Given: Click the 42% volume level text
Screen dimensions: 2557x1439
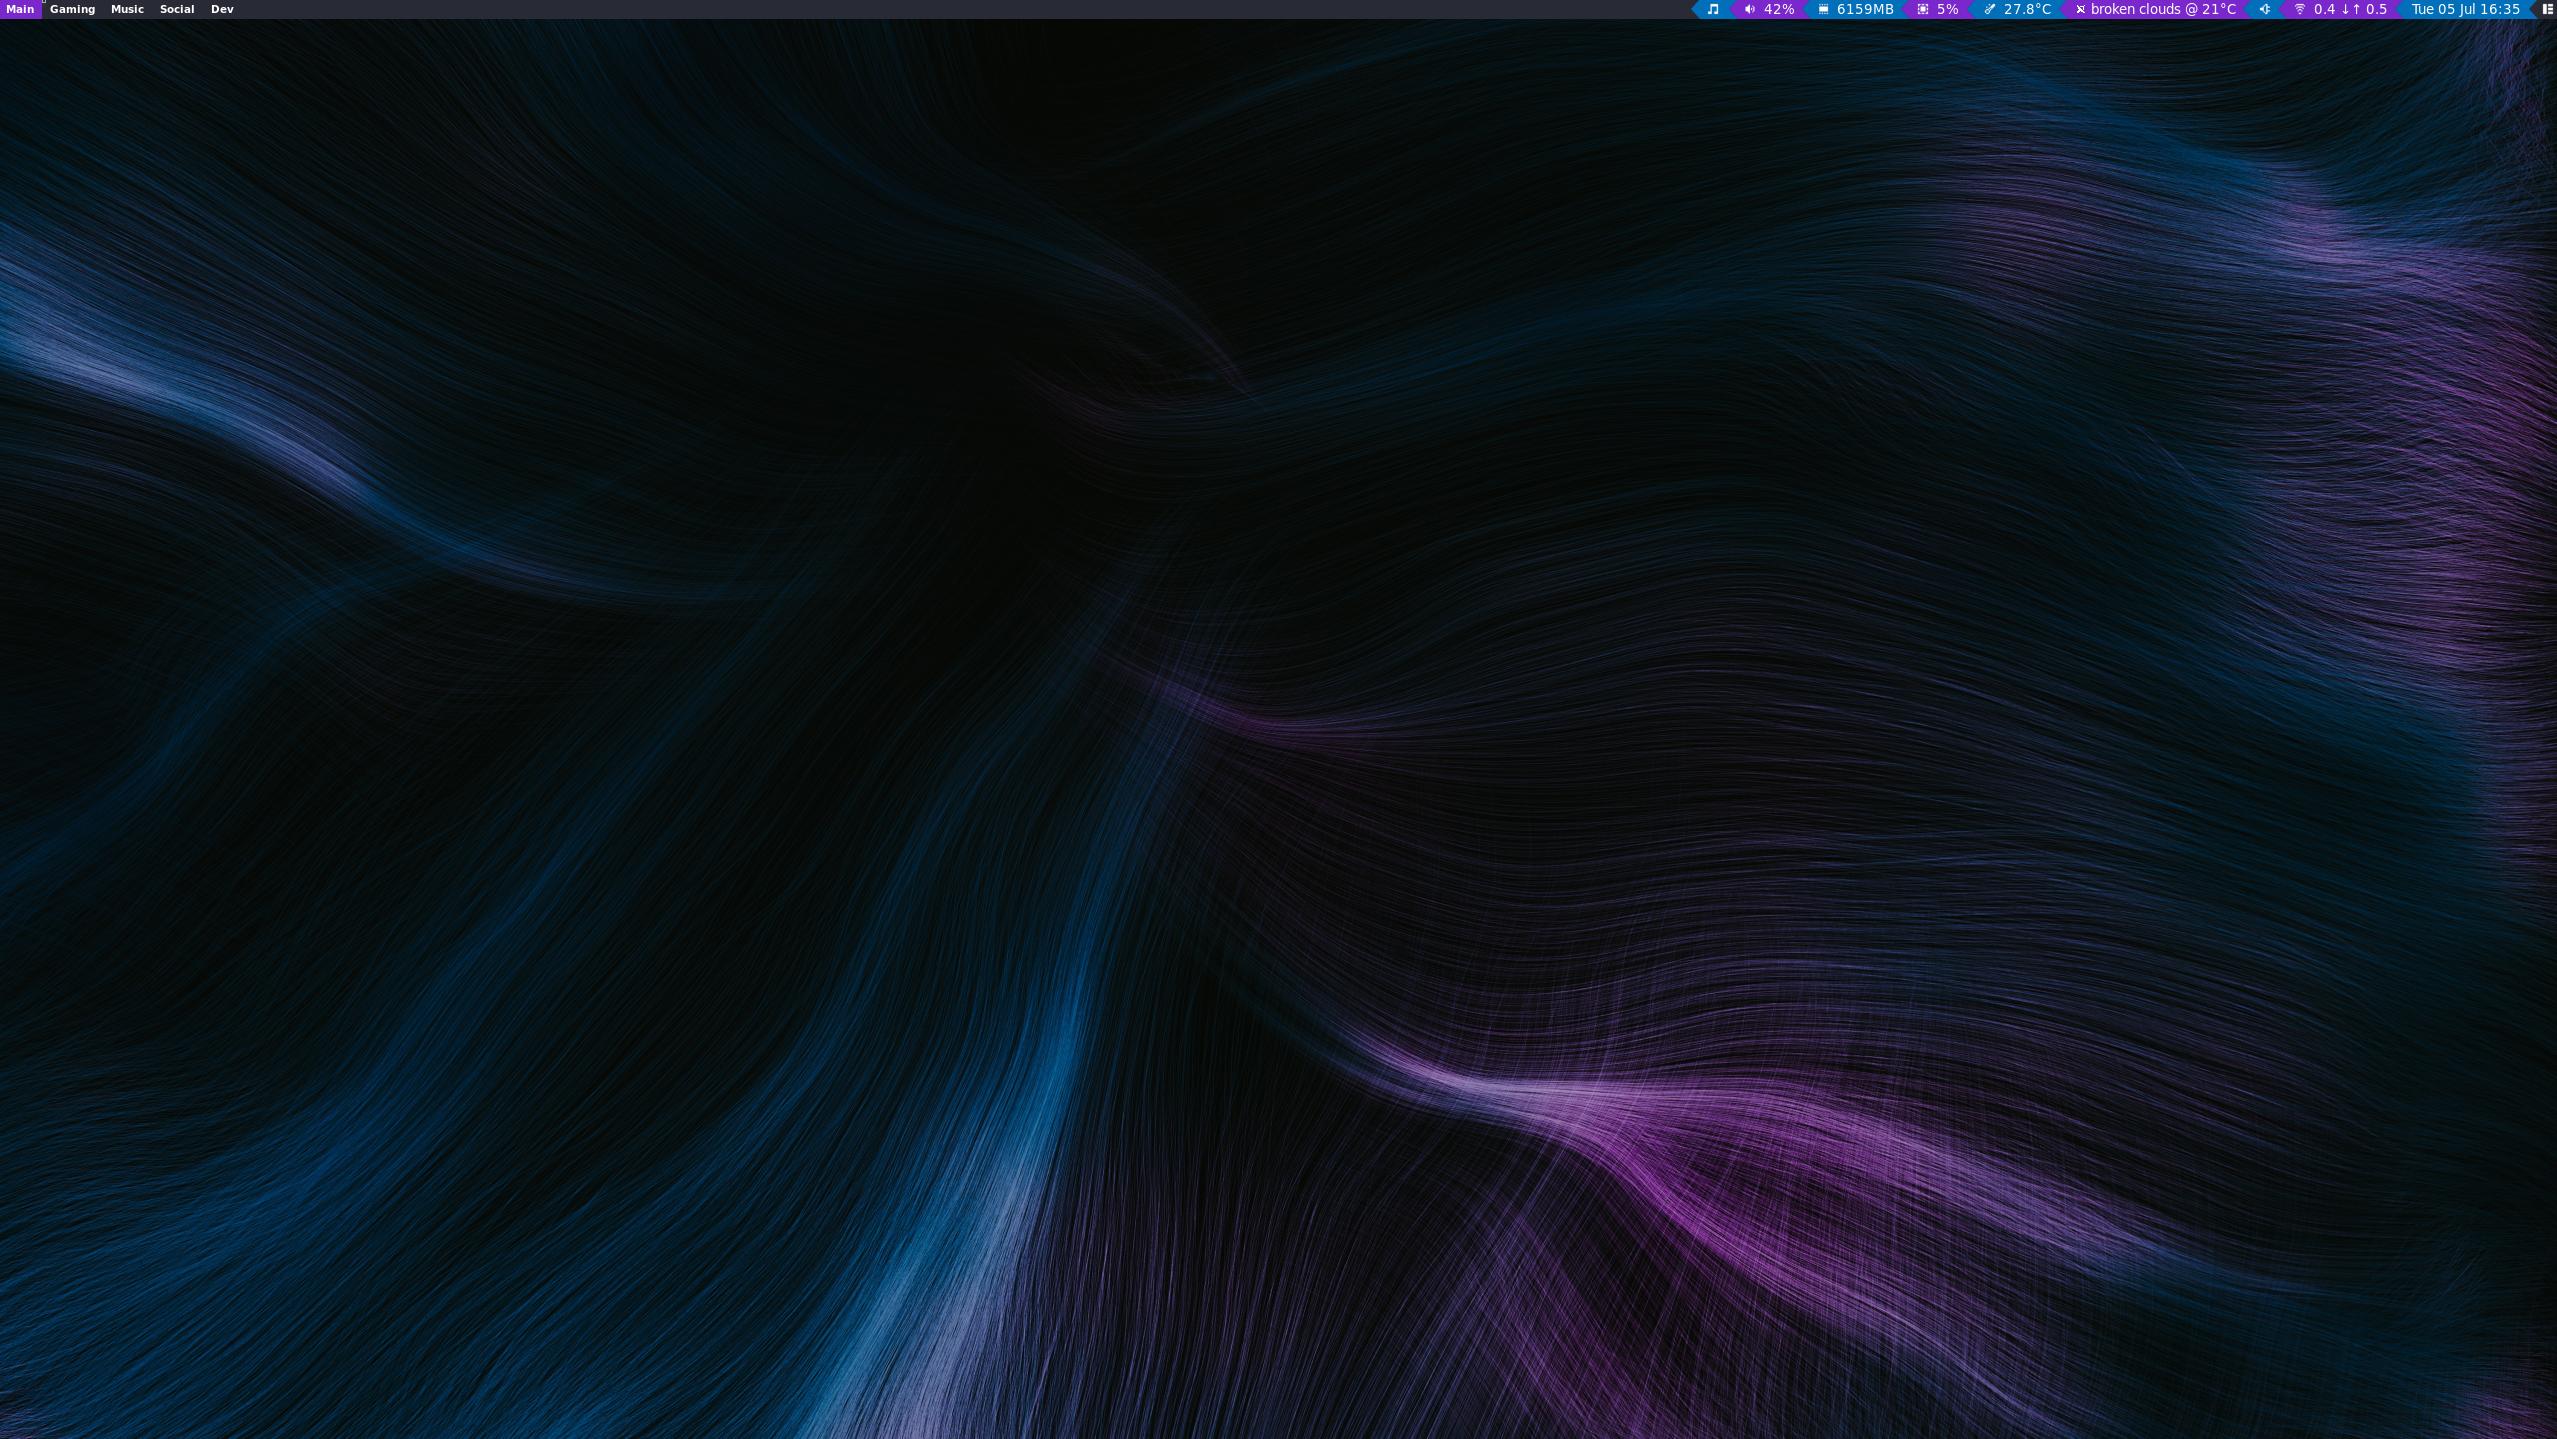Looking at the screenshot, I should [1778, 9].
